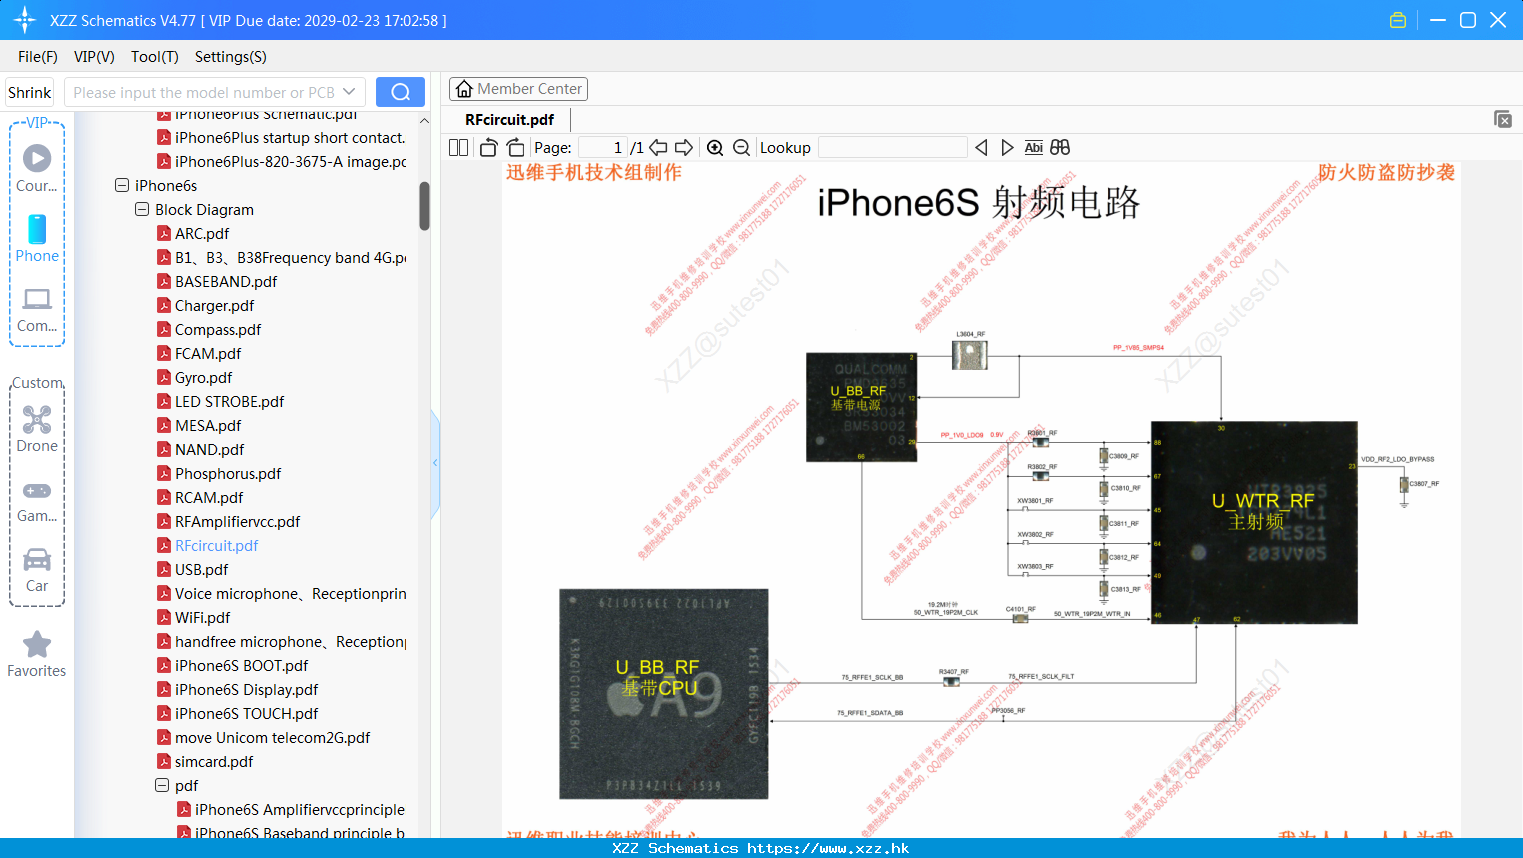The image size is (1523, 858).
Task: Open Compass.pdf in the tree
Action: tap(218, 329)
